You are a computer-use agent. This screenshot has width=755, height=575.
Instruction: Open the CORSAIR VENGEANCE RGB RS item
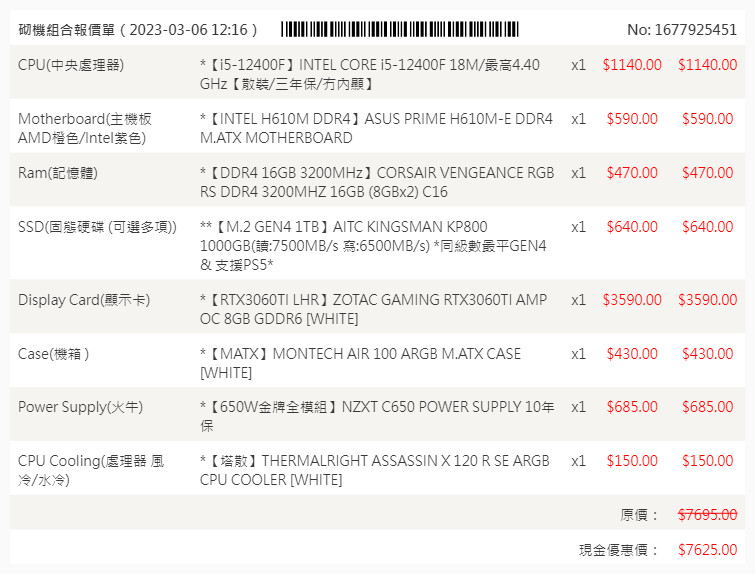[375, 182]
